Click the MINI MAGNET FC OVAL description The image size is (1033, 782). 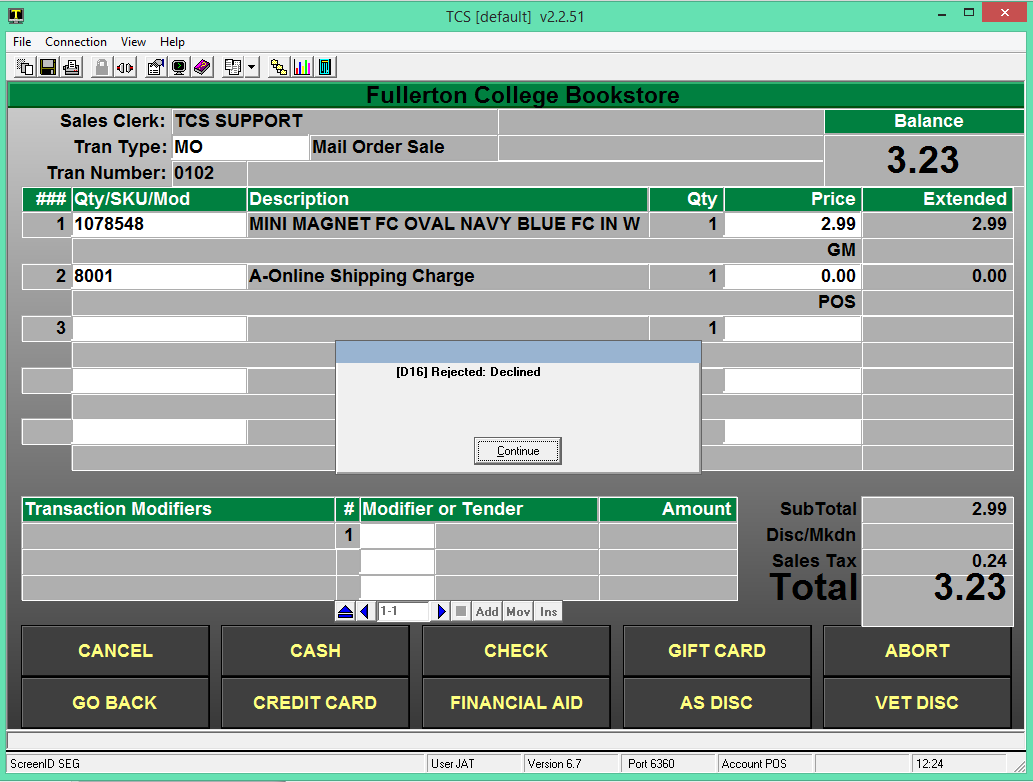(445, 225)
